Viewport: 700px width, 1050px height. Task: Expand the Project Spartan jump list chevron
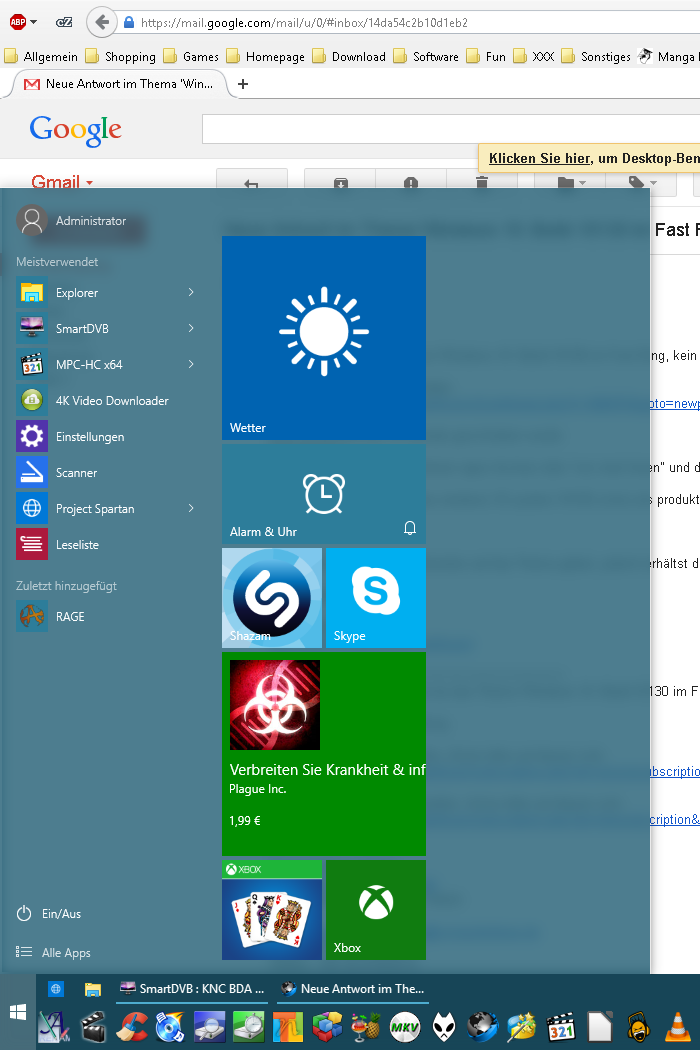click(191, 509)
